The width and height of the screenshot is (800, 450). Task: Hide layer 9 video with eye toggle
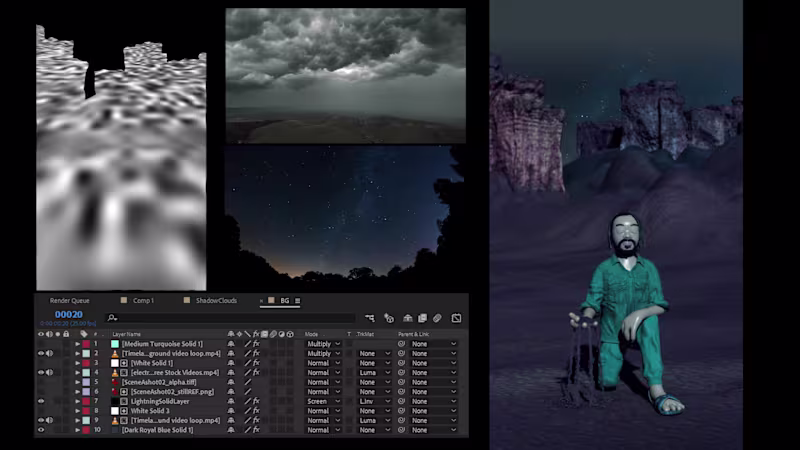[41, 420]
